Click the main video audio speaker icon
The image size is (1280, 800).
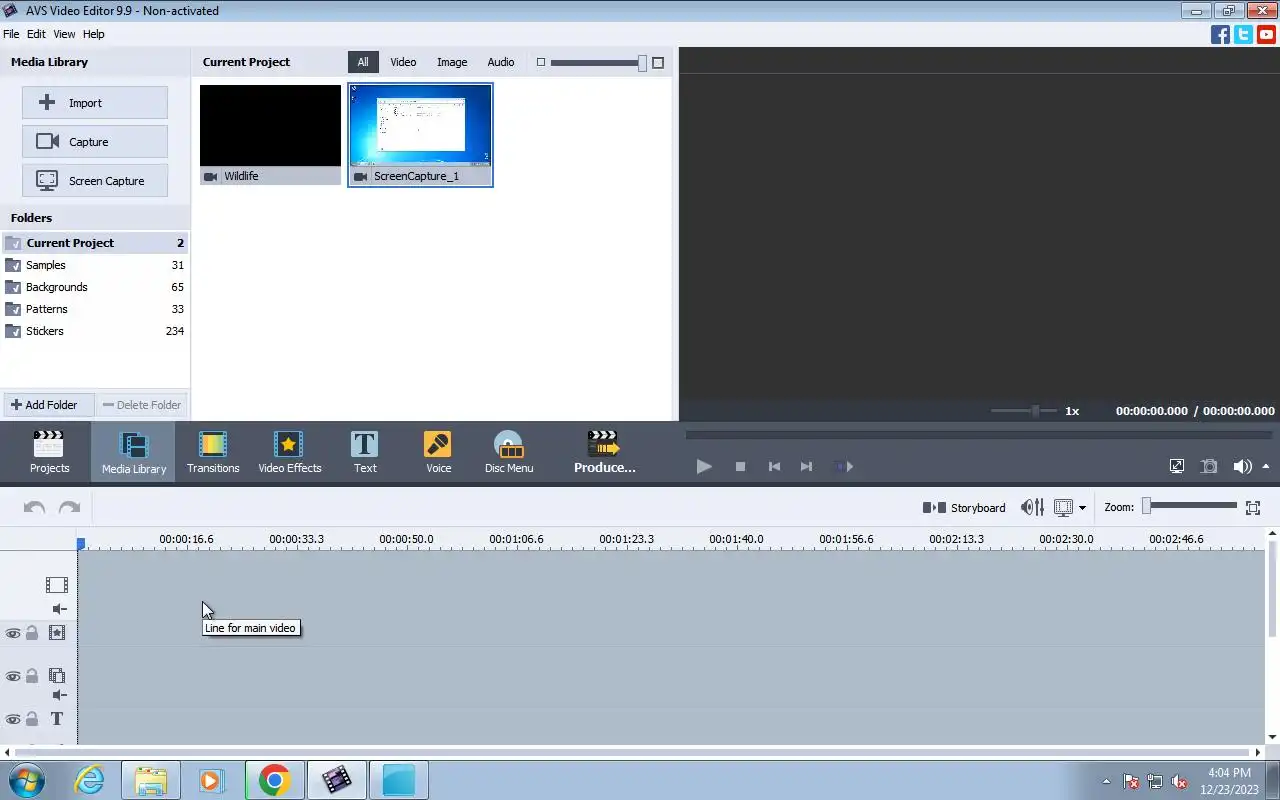(60, 609)
